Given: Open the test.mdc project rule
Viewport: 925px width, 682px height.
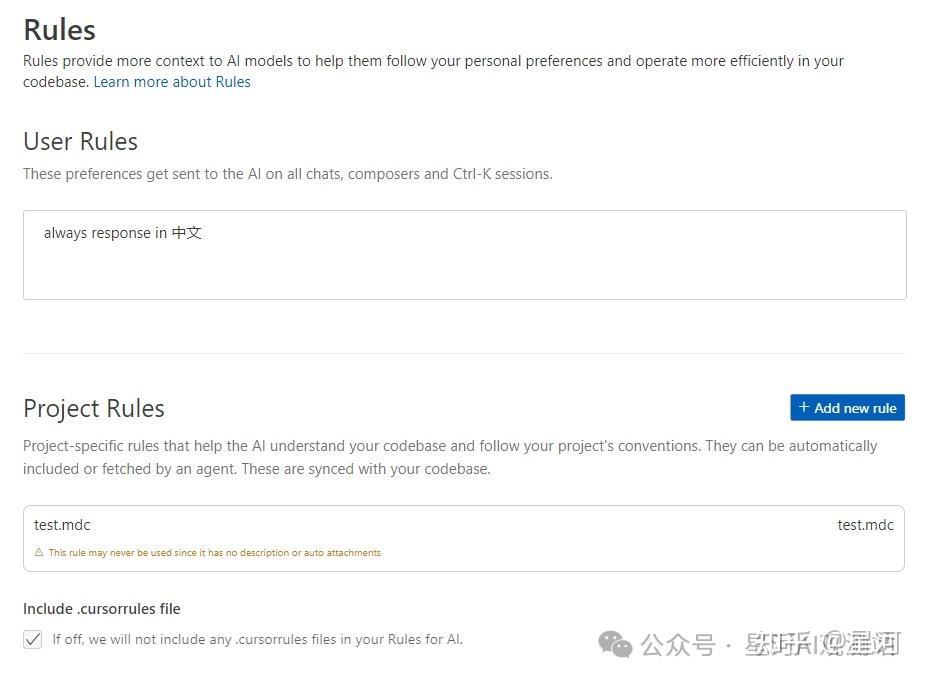Looking at the screenshot, I should (62, 524).
